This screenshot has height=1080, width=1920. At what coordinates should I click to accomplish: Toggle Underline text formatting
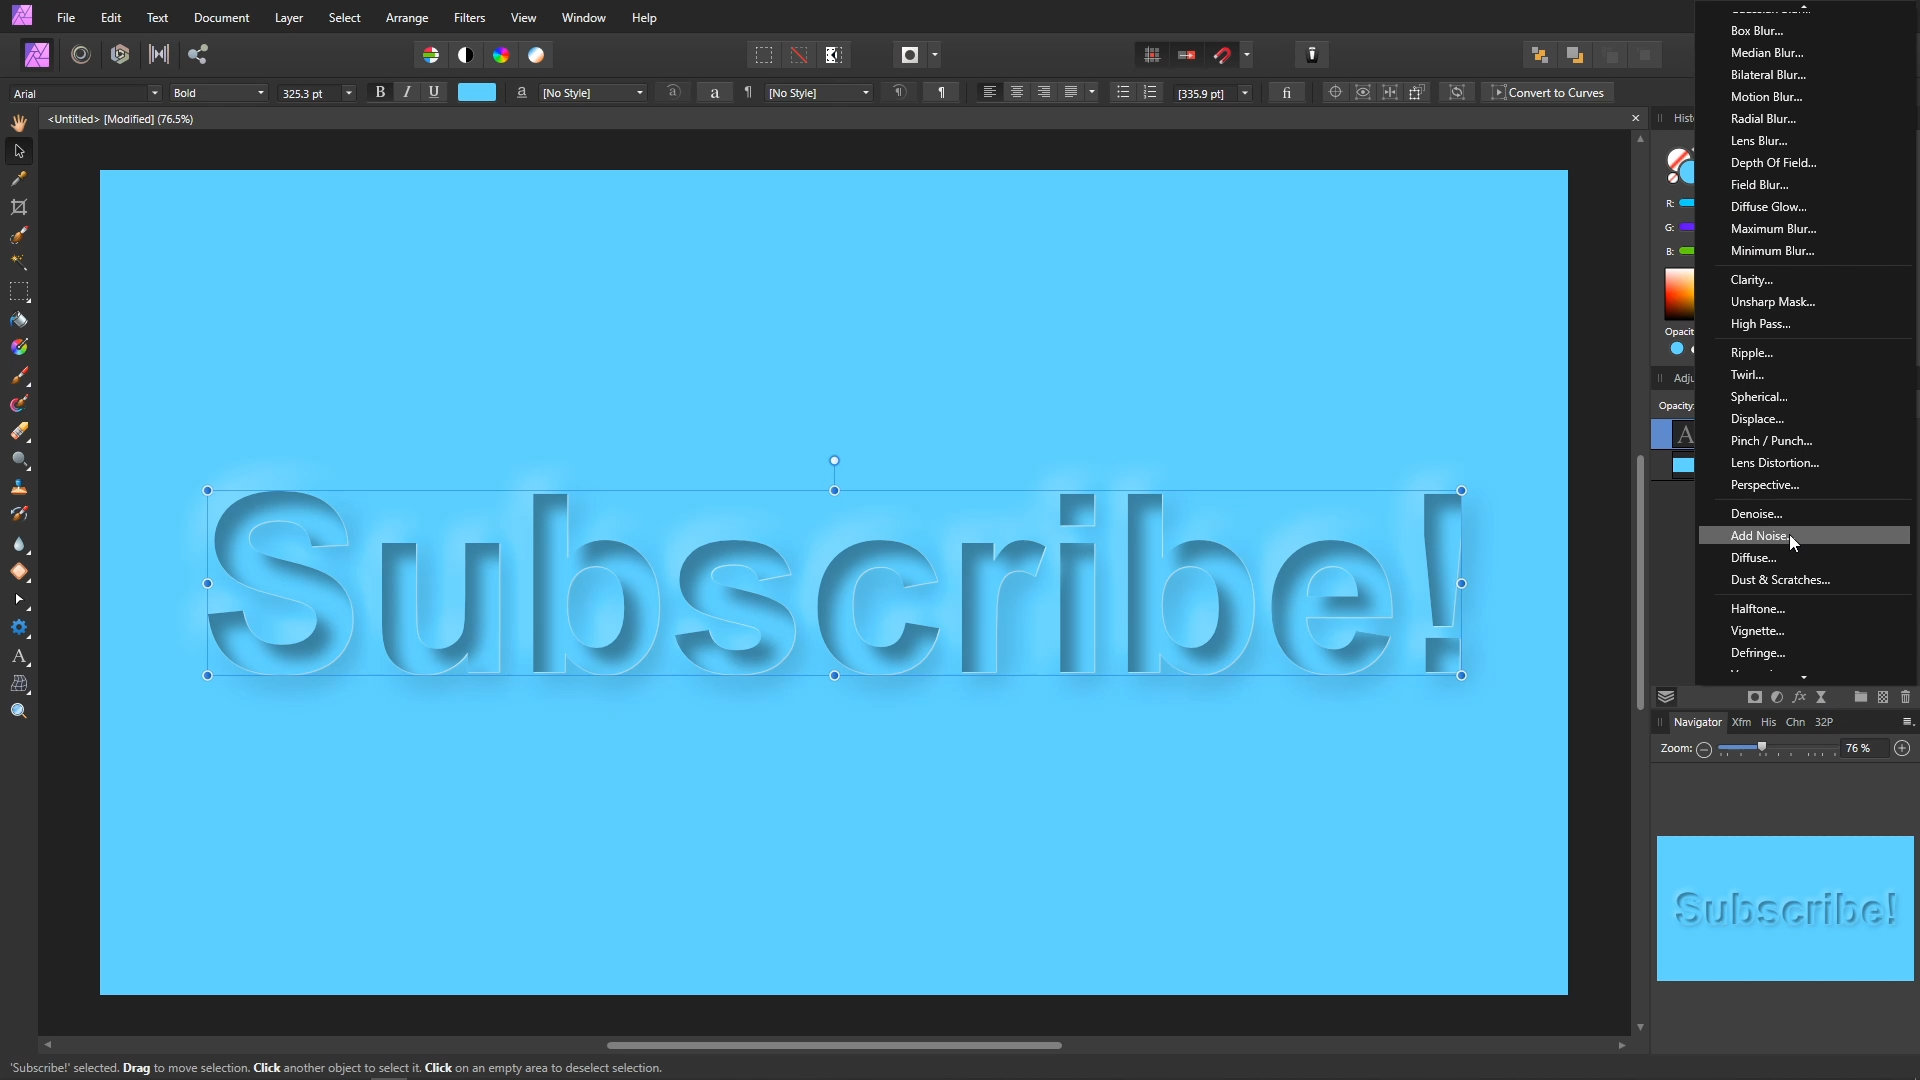(x=434, y=92)
